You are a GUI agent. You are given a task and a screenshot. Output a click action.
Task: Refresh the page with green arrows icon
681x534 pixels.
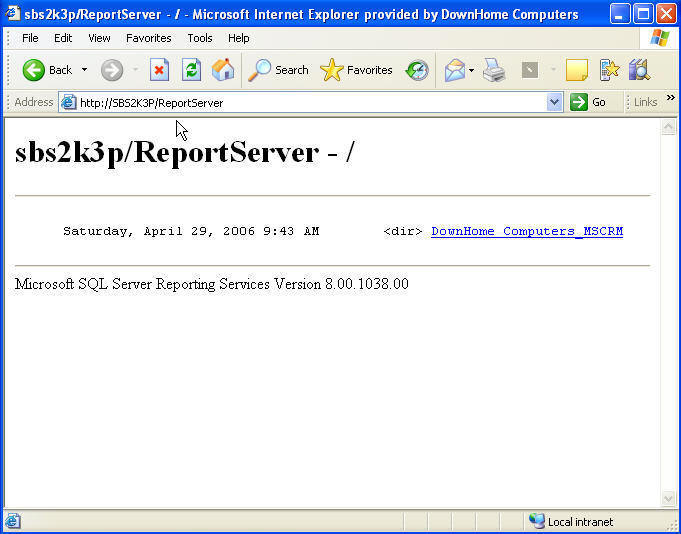point(192,70)
